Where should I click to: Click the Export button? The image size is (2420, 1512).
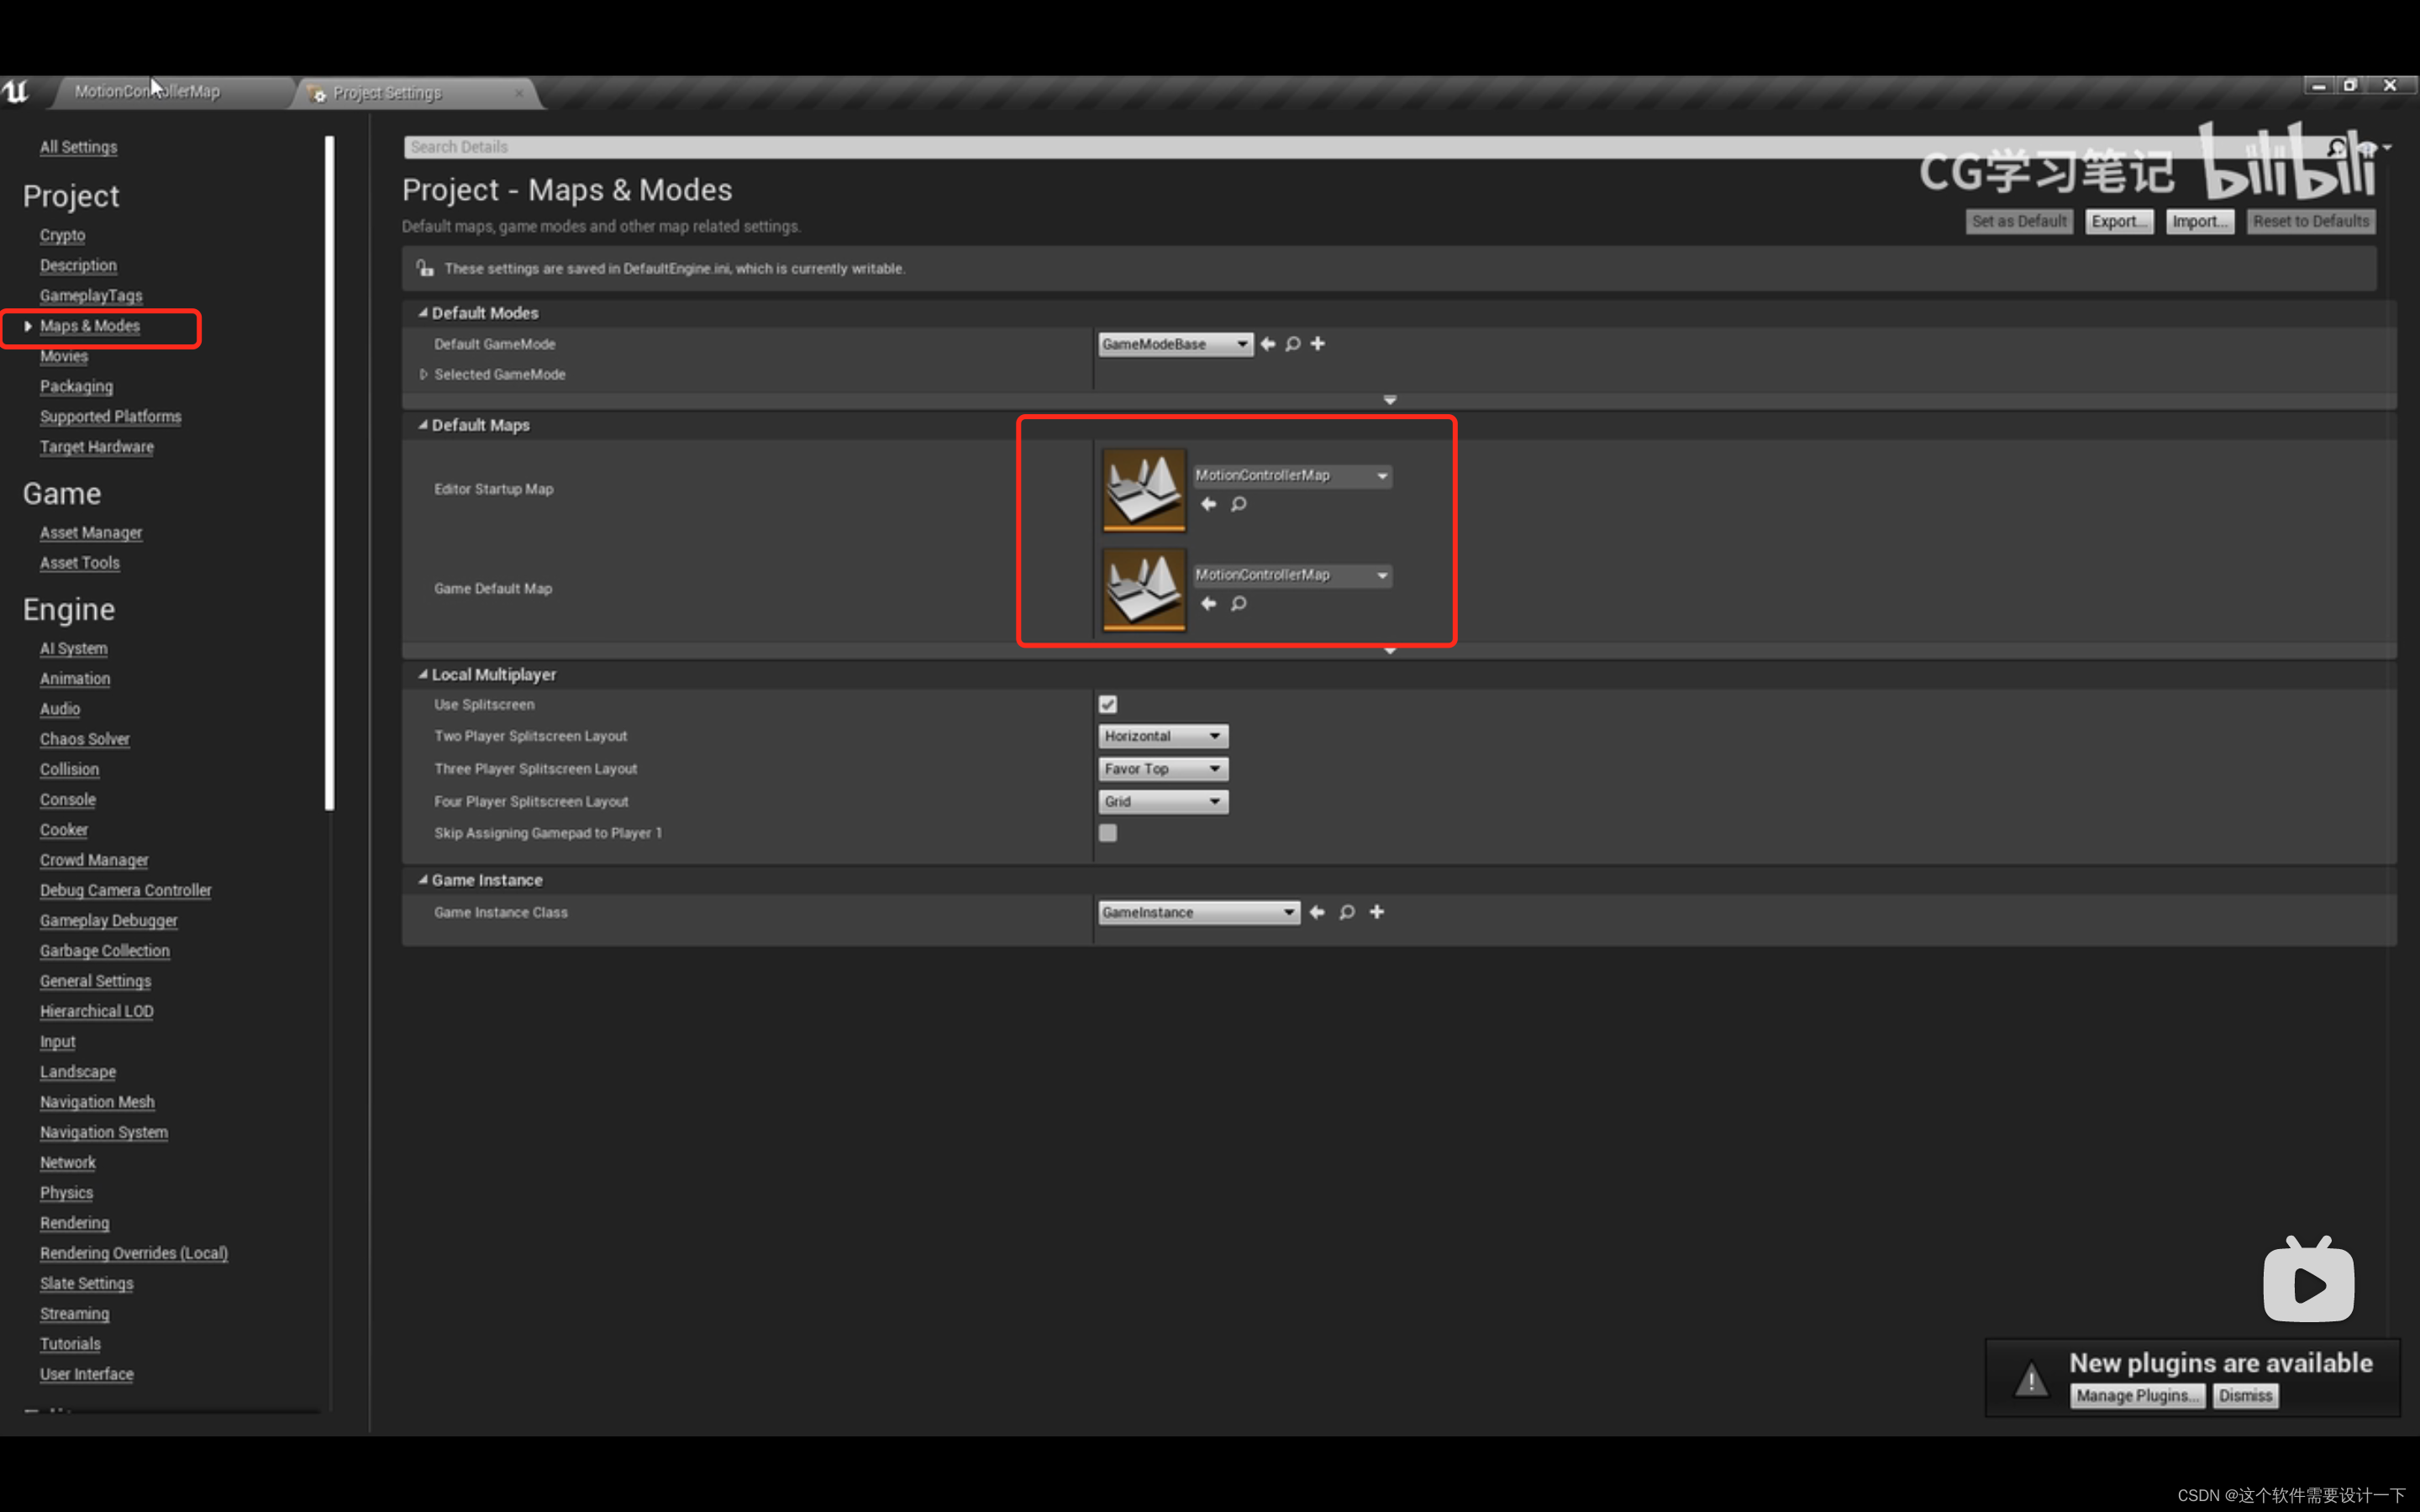click(x=2118, y=221)
